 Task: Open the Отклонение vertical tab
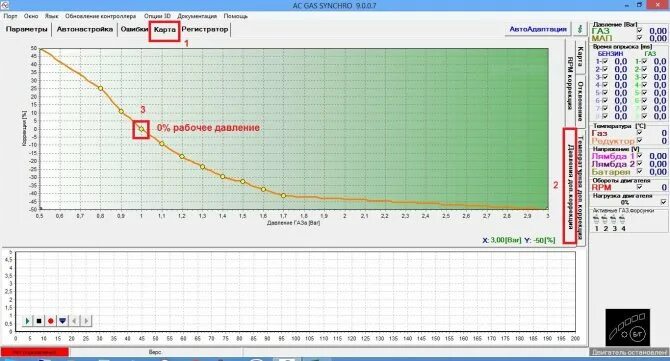click(580, 102)
